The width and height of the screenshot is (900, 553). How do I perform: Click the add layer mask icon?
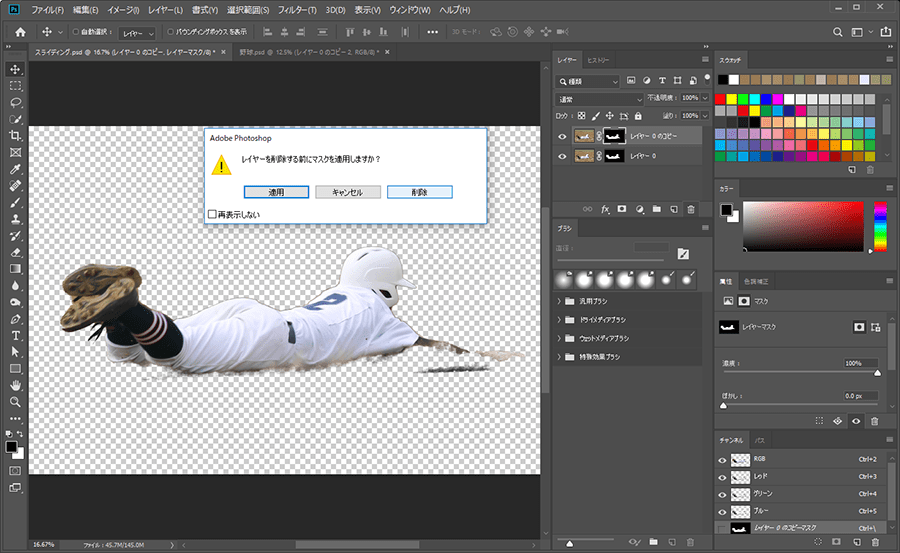coord(622,210)
